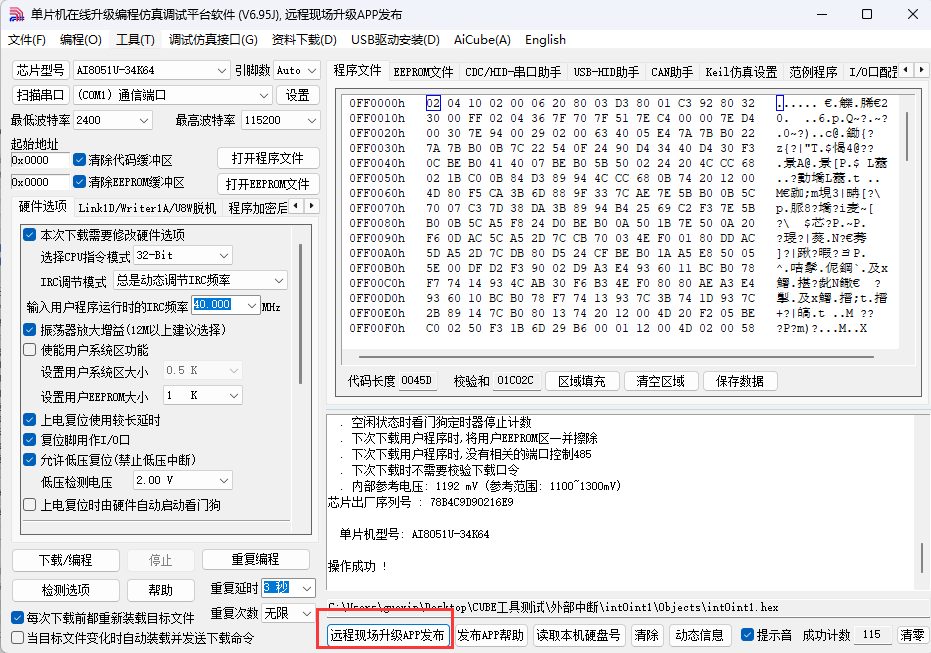Select the Link1D/Writer1A/U8W脱机 tab
Viewport: 931px width, 653px height.
[147, 208]
